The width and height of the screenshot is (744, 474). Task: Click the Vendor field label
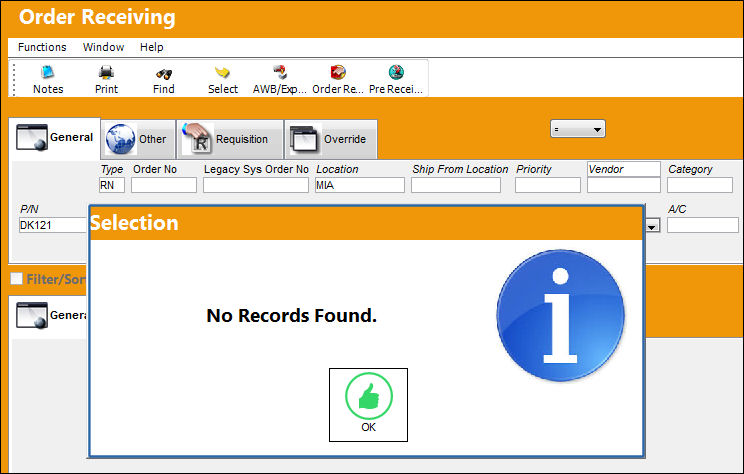point(624,169)
